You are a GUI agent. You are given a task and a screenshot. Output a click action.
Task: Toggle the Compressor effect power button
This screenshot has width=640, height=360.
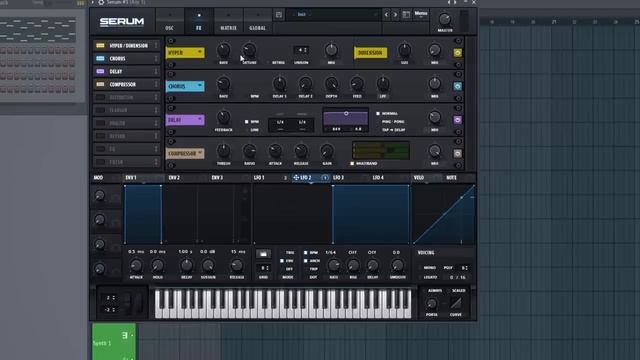point(458,153)
